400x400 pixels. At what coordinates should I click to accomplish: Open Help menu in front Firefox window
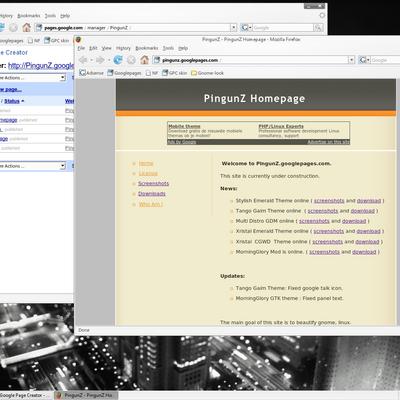point(183,48)
